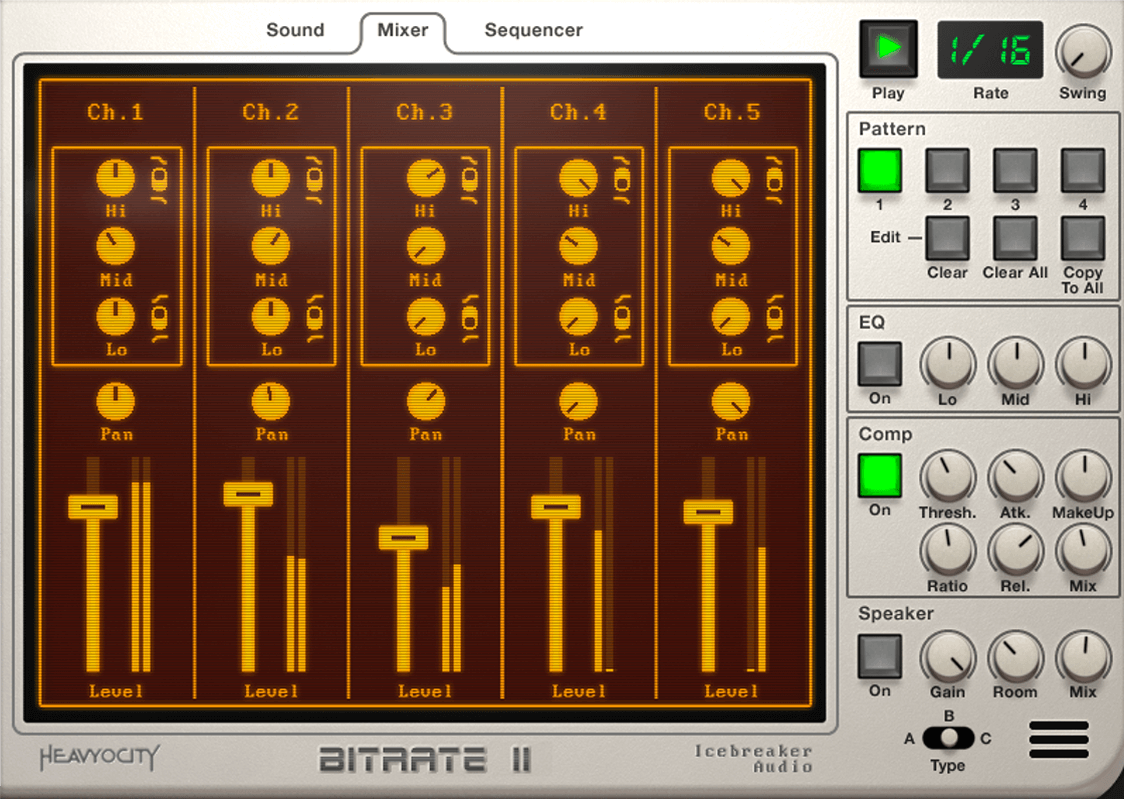Screen dimensions: 1124x799
Task: Select Pattern 3 button
Action: coord(1014,171)
